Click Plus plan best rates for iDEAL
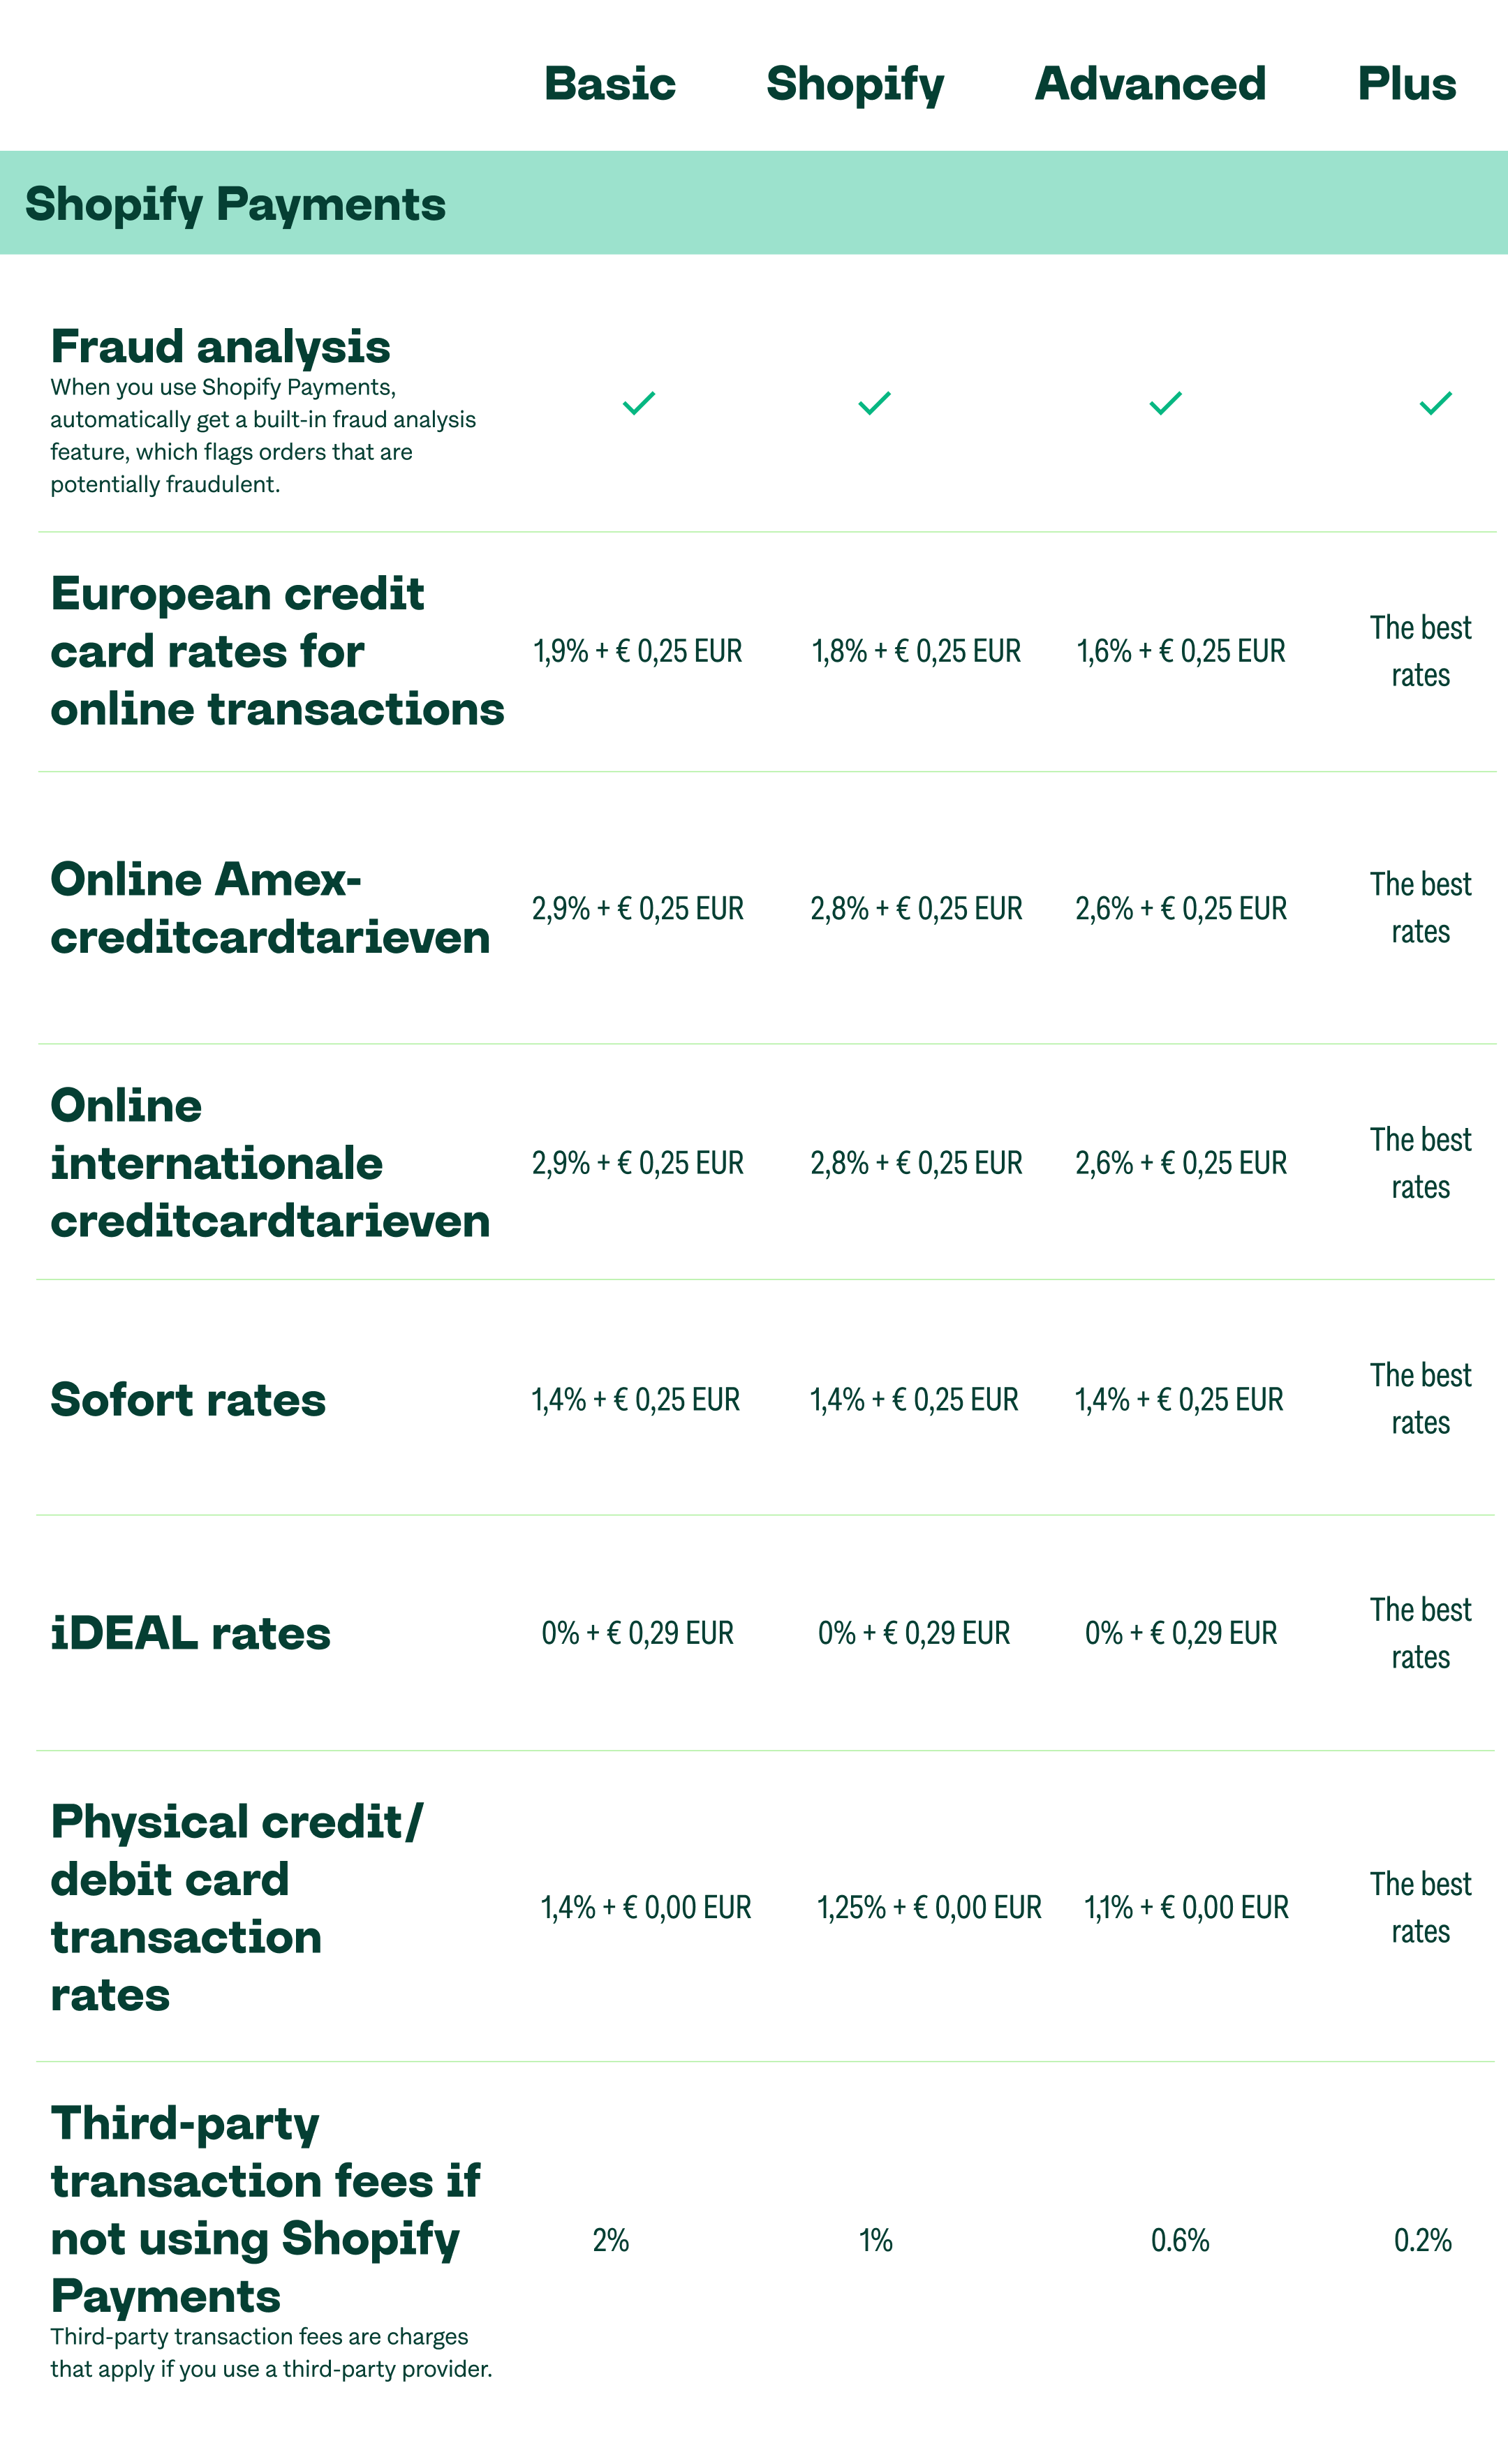This screenshot has width=1508, height=2464. [1420, 1633]
